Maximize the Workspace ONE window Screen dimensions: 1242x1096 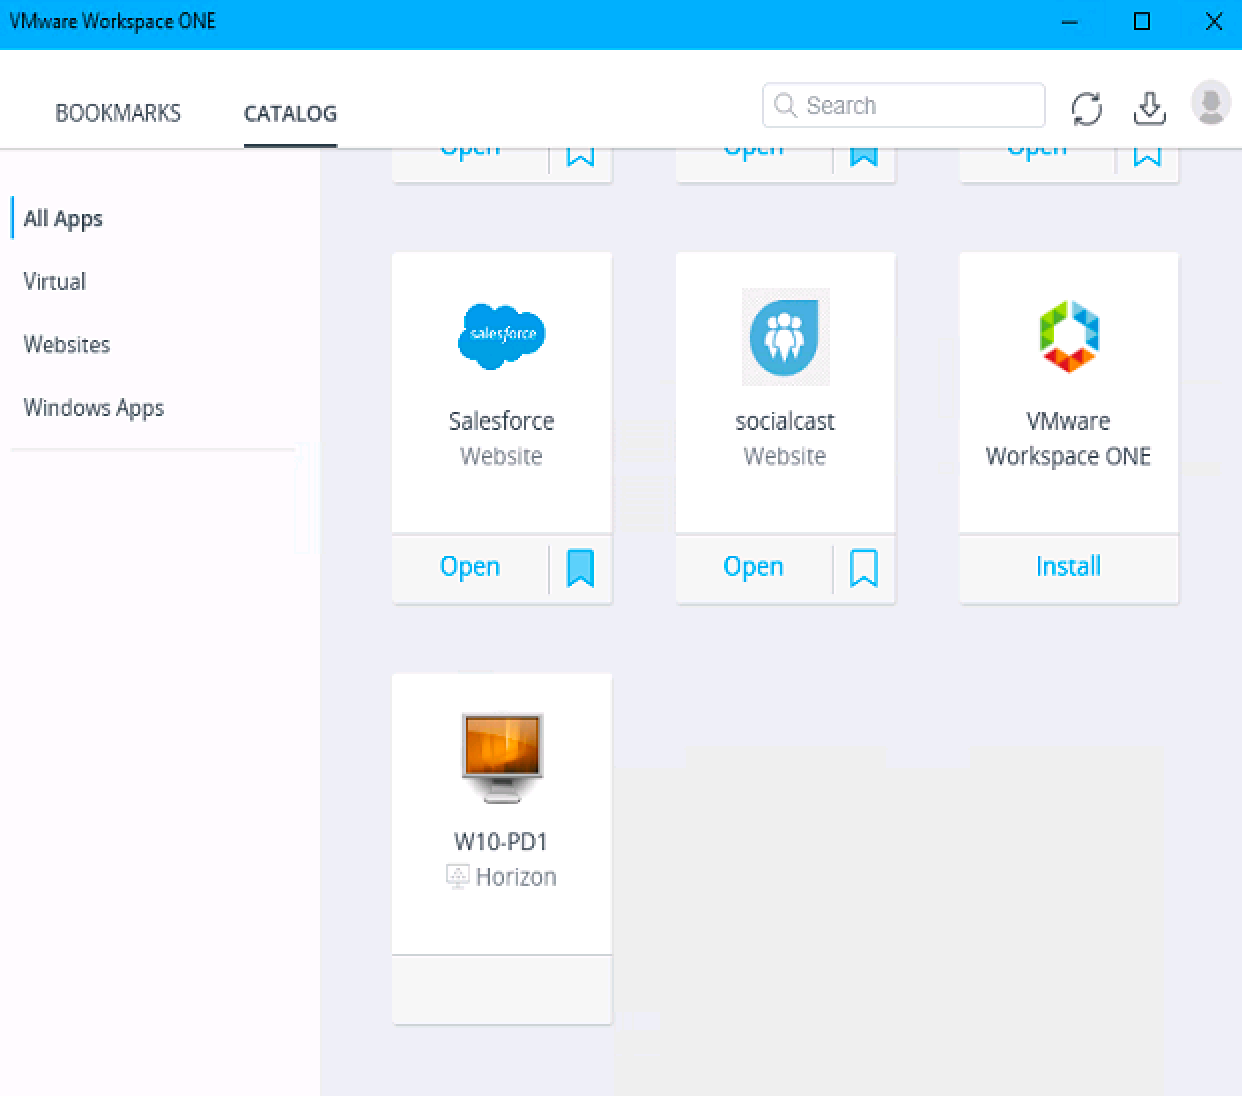point(1142,22)
